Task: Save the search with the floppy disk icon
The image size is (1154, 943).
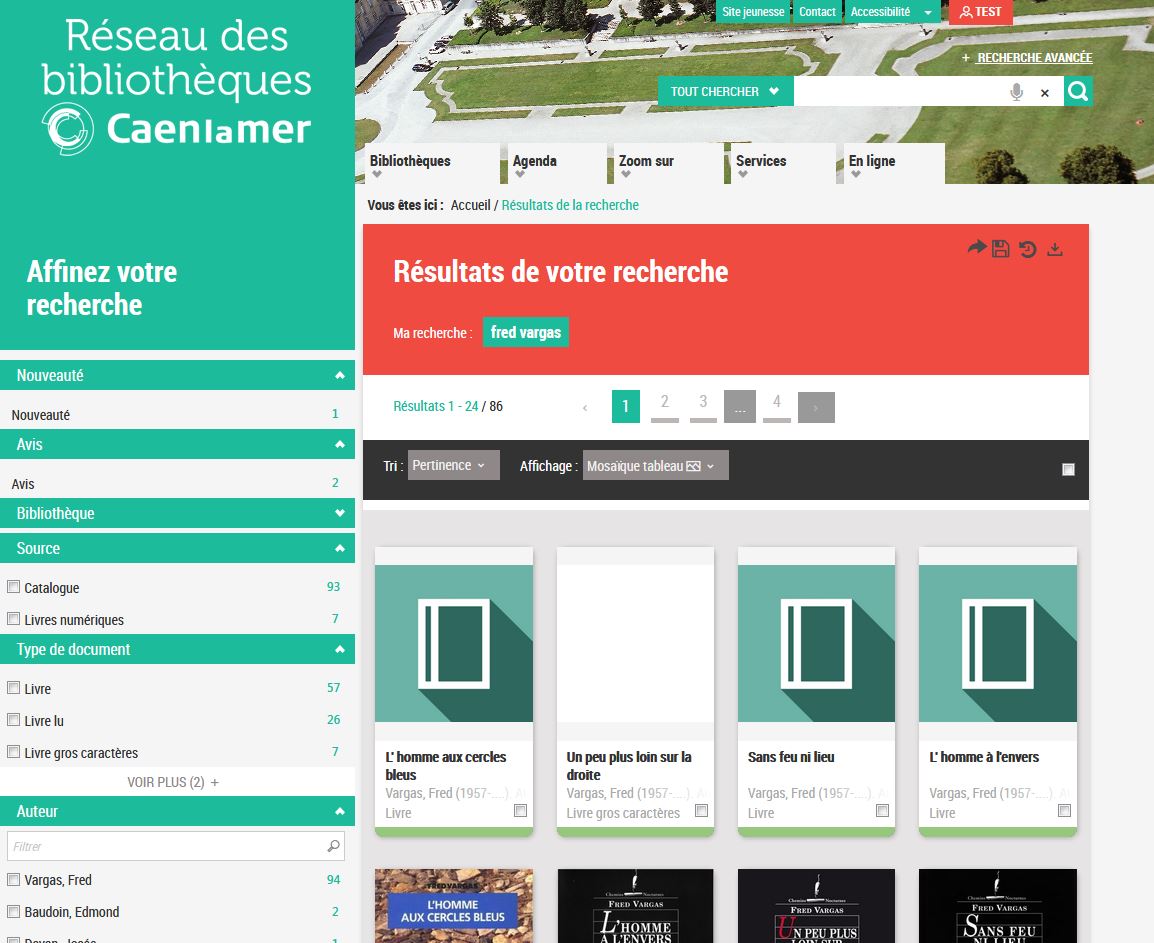Action: [x=1000, y=248]
